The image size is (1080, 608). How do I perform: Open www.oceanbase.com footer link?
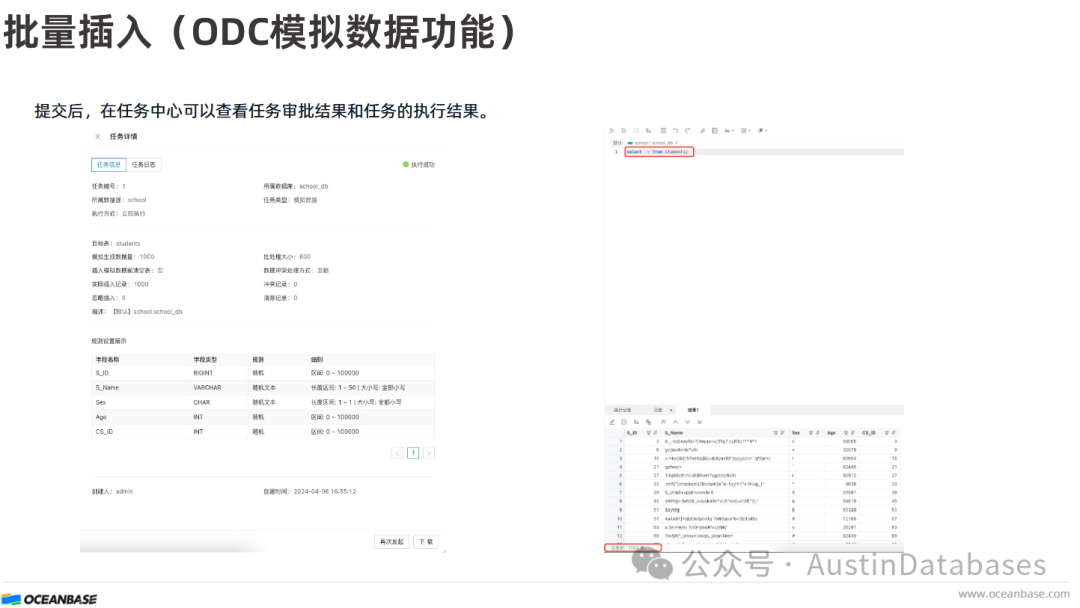tap(1013, 594)
